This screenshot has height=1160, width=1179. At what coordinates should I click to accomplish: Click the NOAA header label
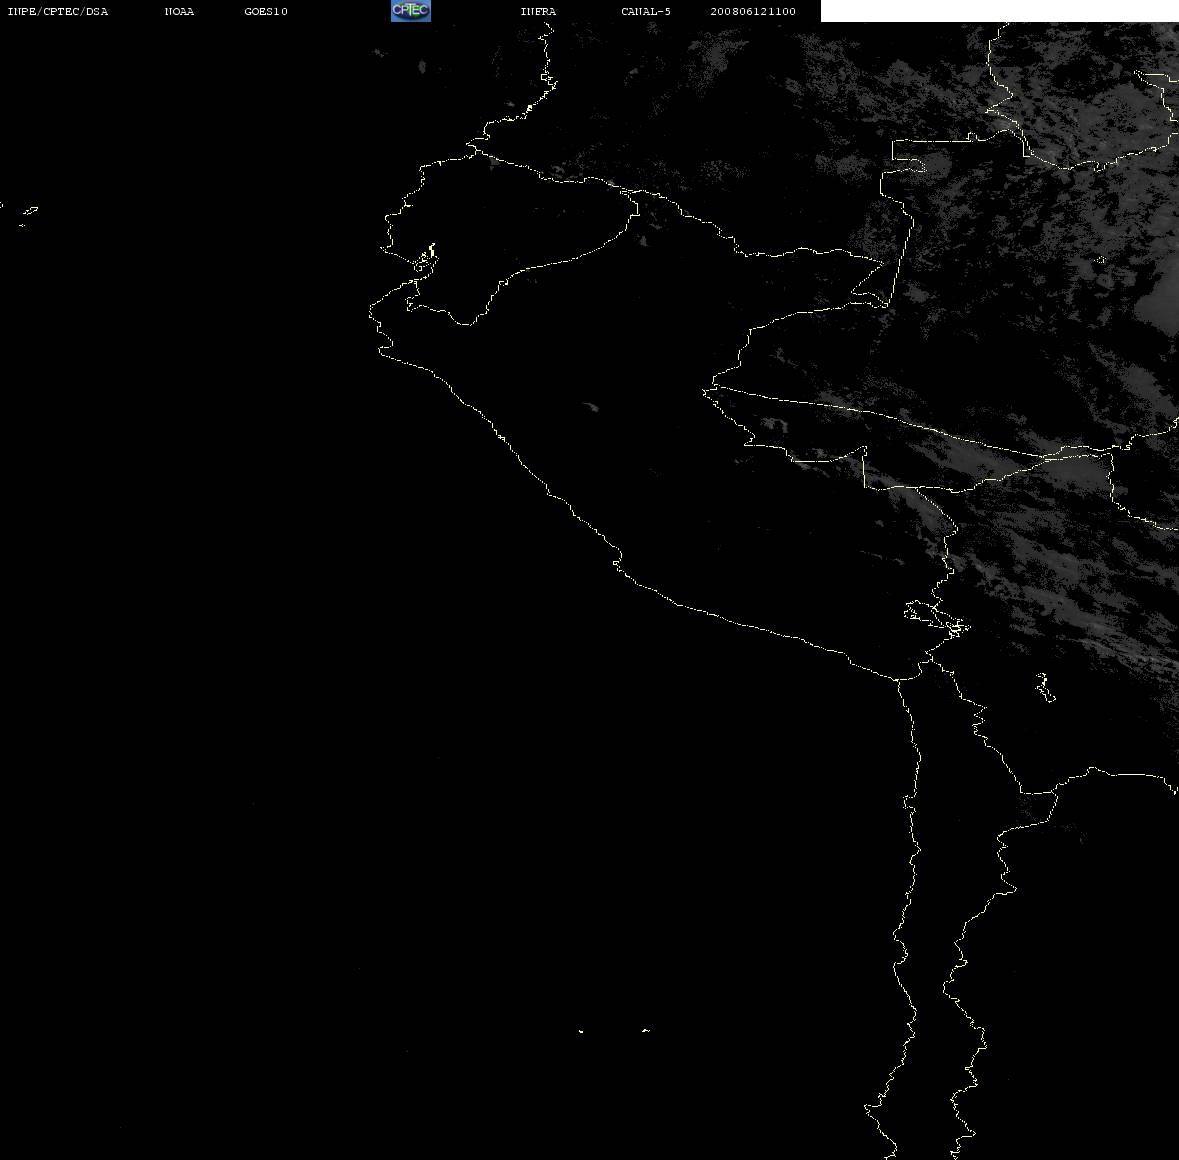(x=179, y=11)
